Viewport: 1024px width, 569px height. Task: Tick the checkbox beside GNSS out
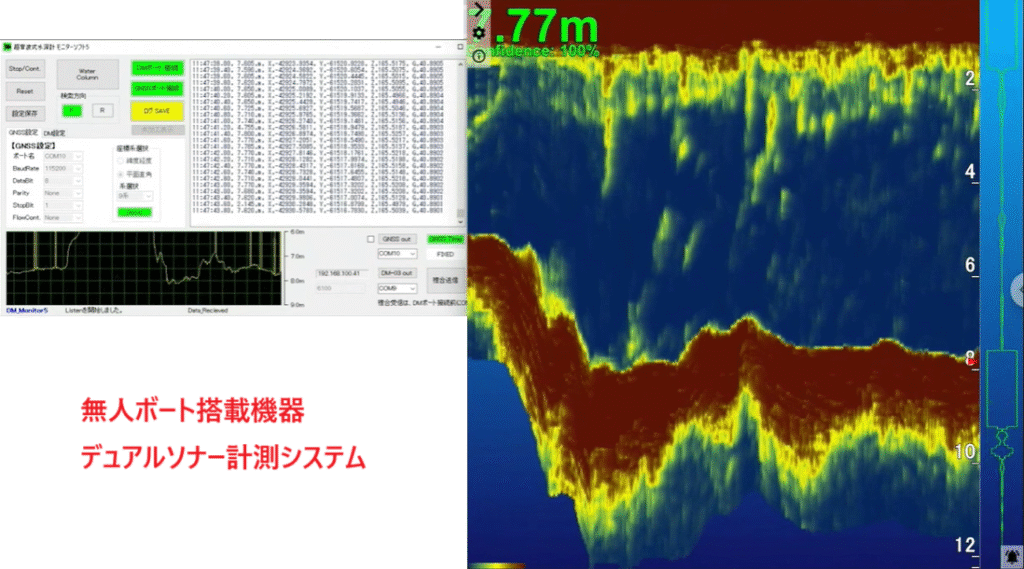(371, 239)
